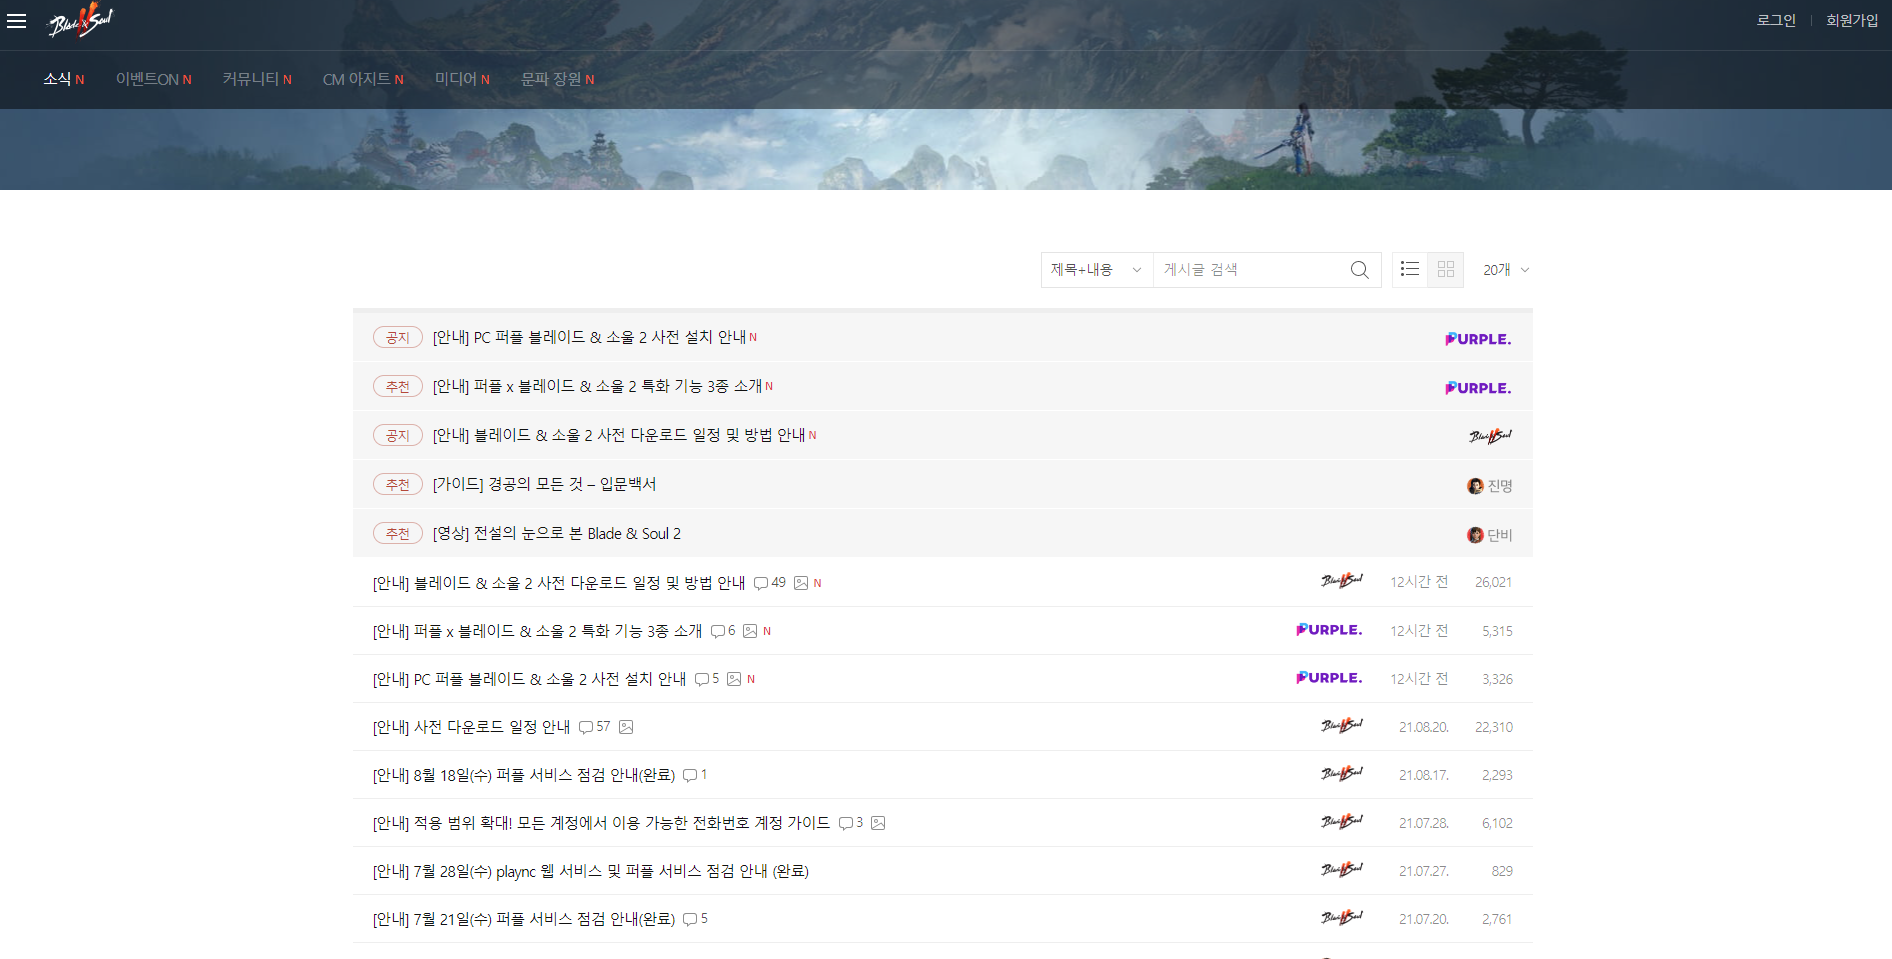1892x959 pixels.
Task: Open post [안내] 사전 다운로드 일정 안내
Action: (x=471, y=727)
